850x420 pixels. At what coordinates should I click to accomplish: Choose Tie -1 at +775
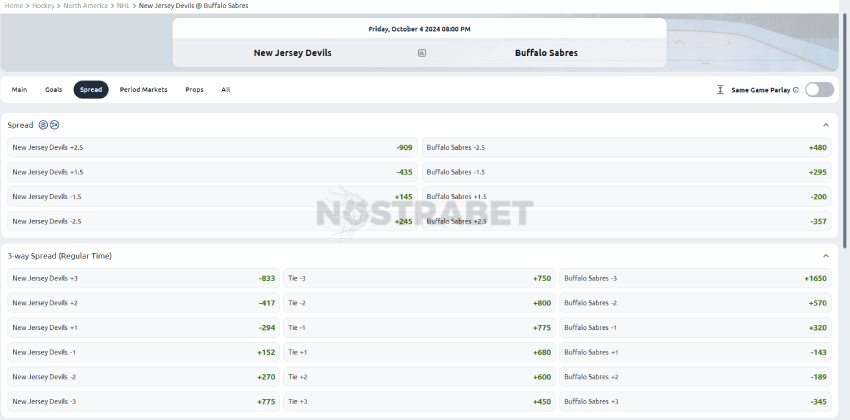coord(420,328)
